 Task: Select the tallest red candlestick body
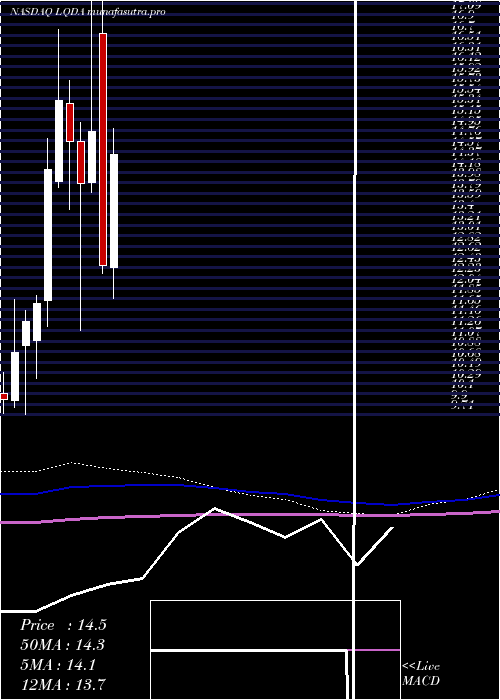click(x=103, y=149)
